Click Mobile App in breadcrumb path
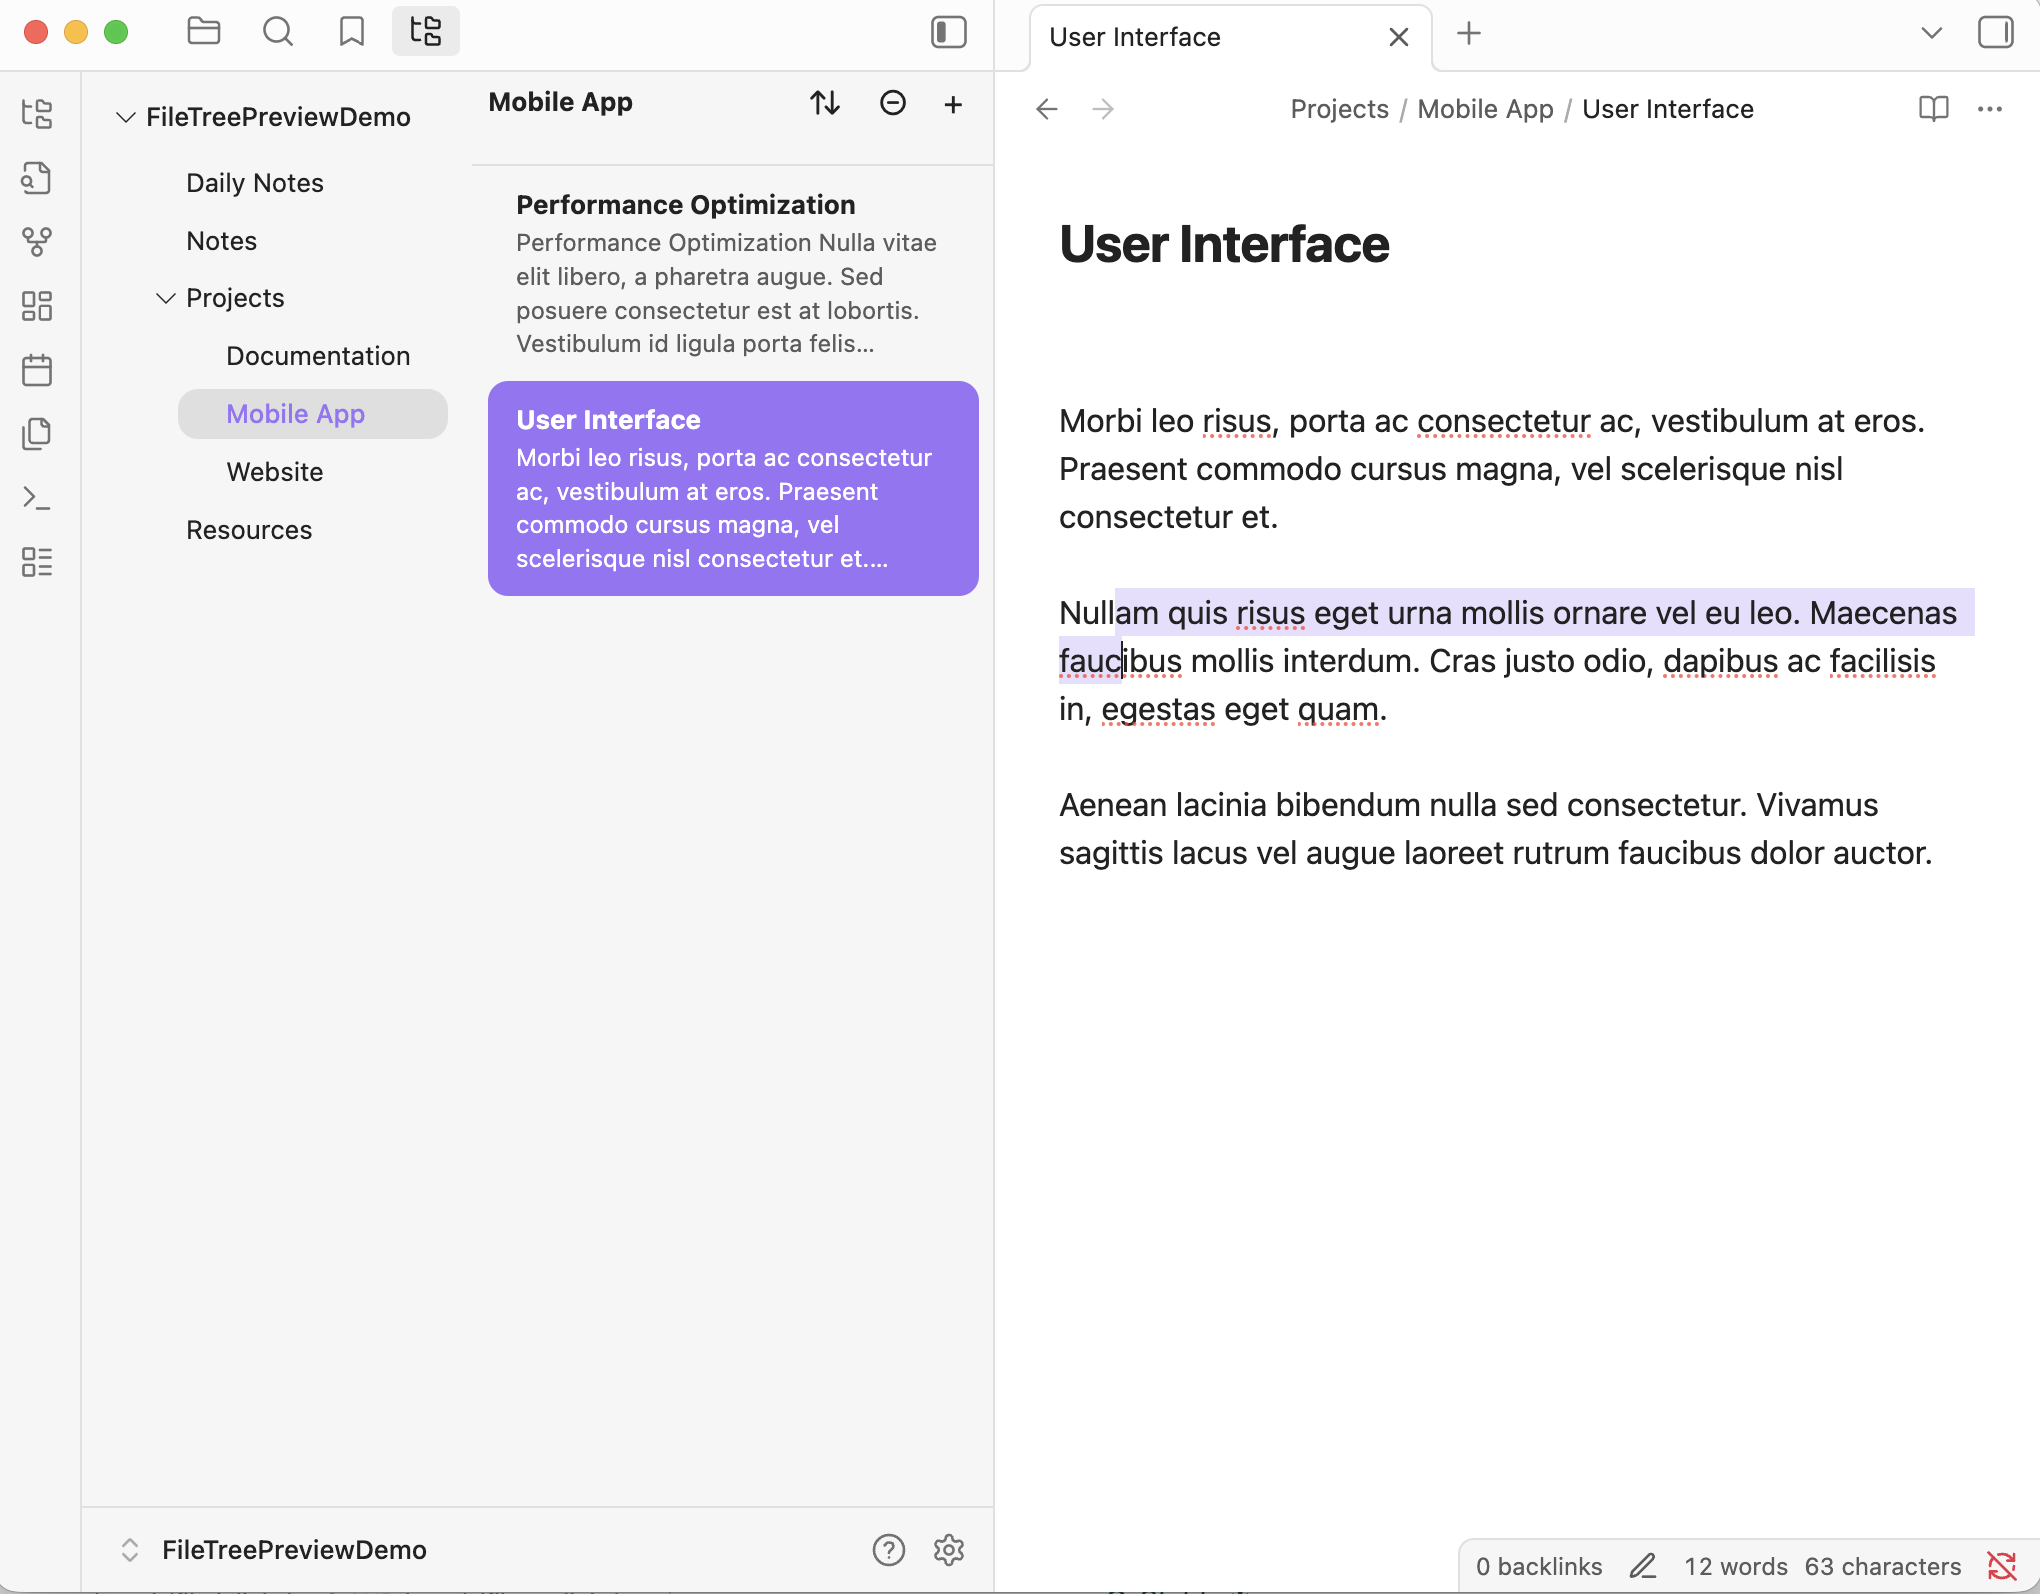Screen dimensions: 2040x1594 pyautogui.click(x=1485, y=109)
